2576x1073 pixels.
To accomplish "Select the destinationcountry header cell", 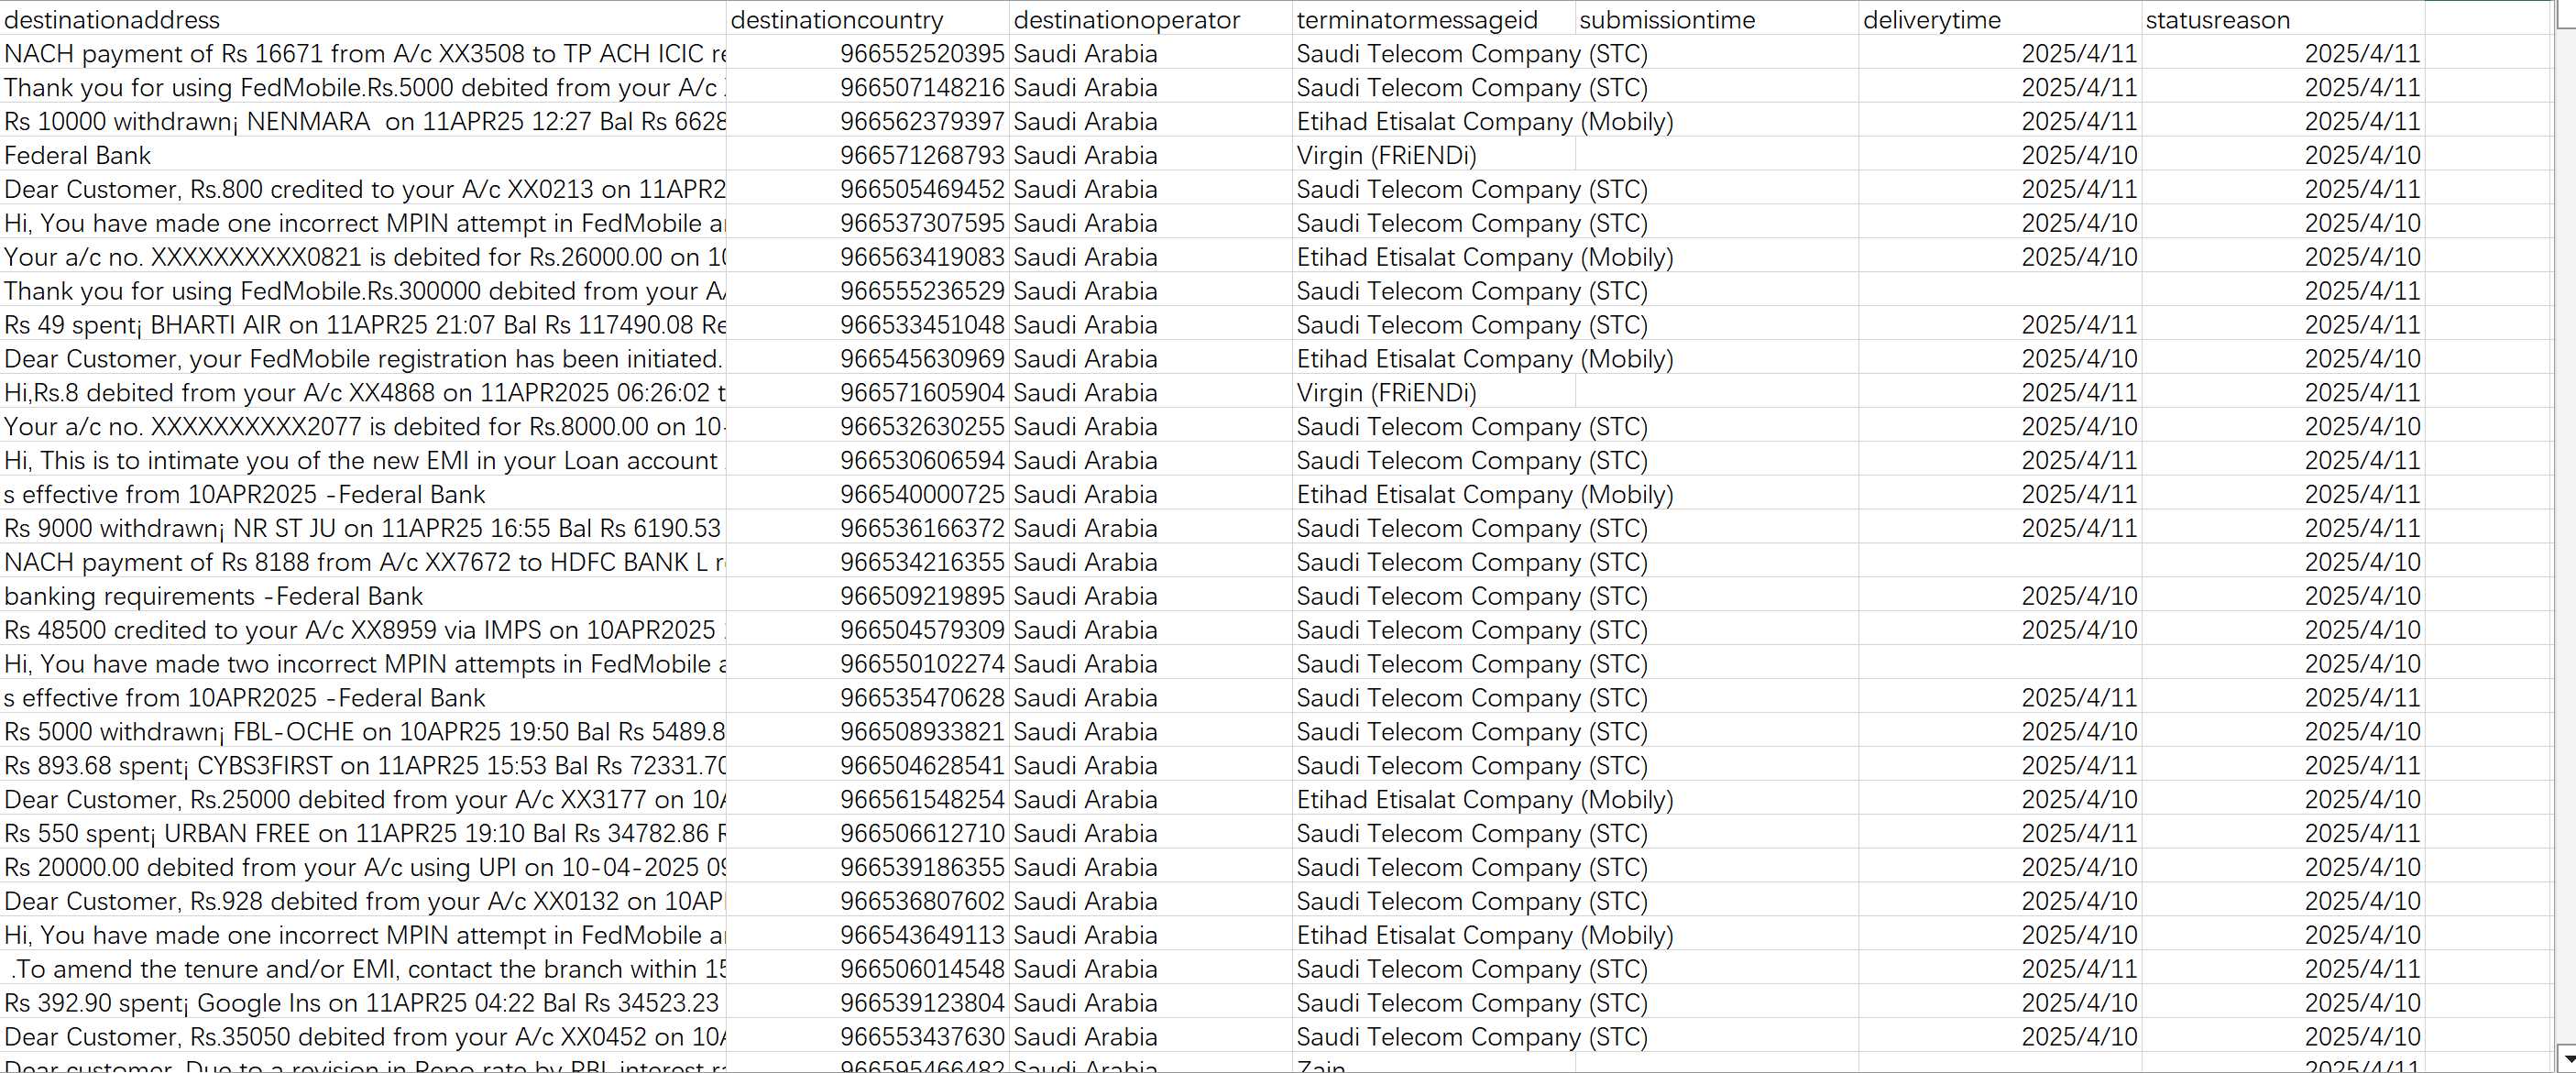I will click(x=868, y=19).
